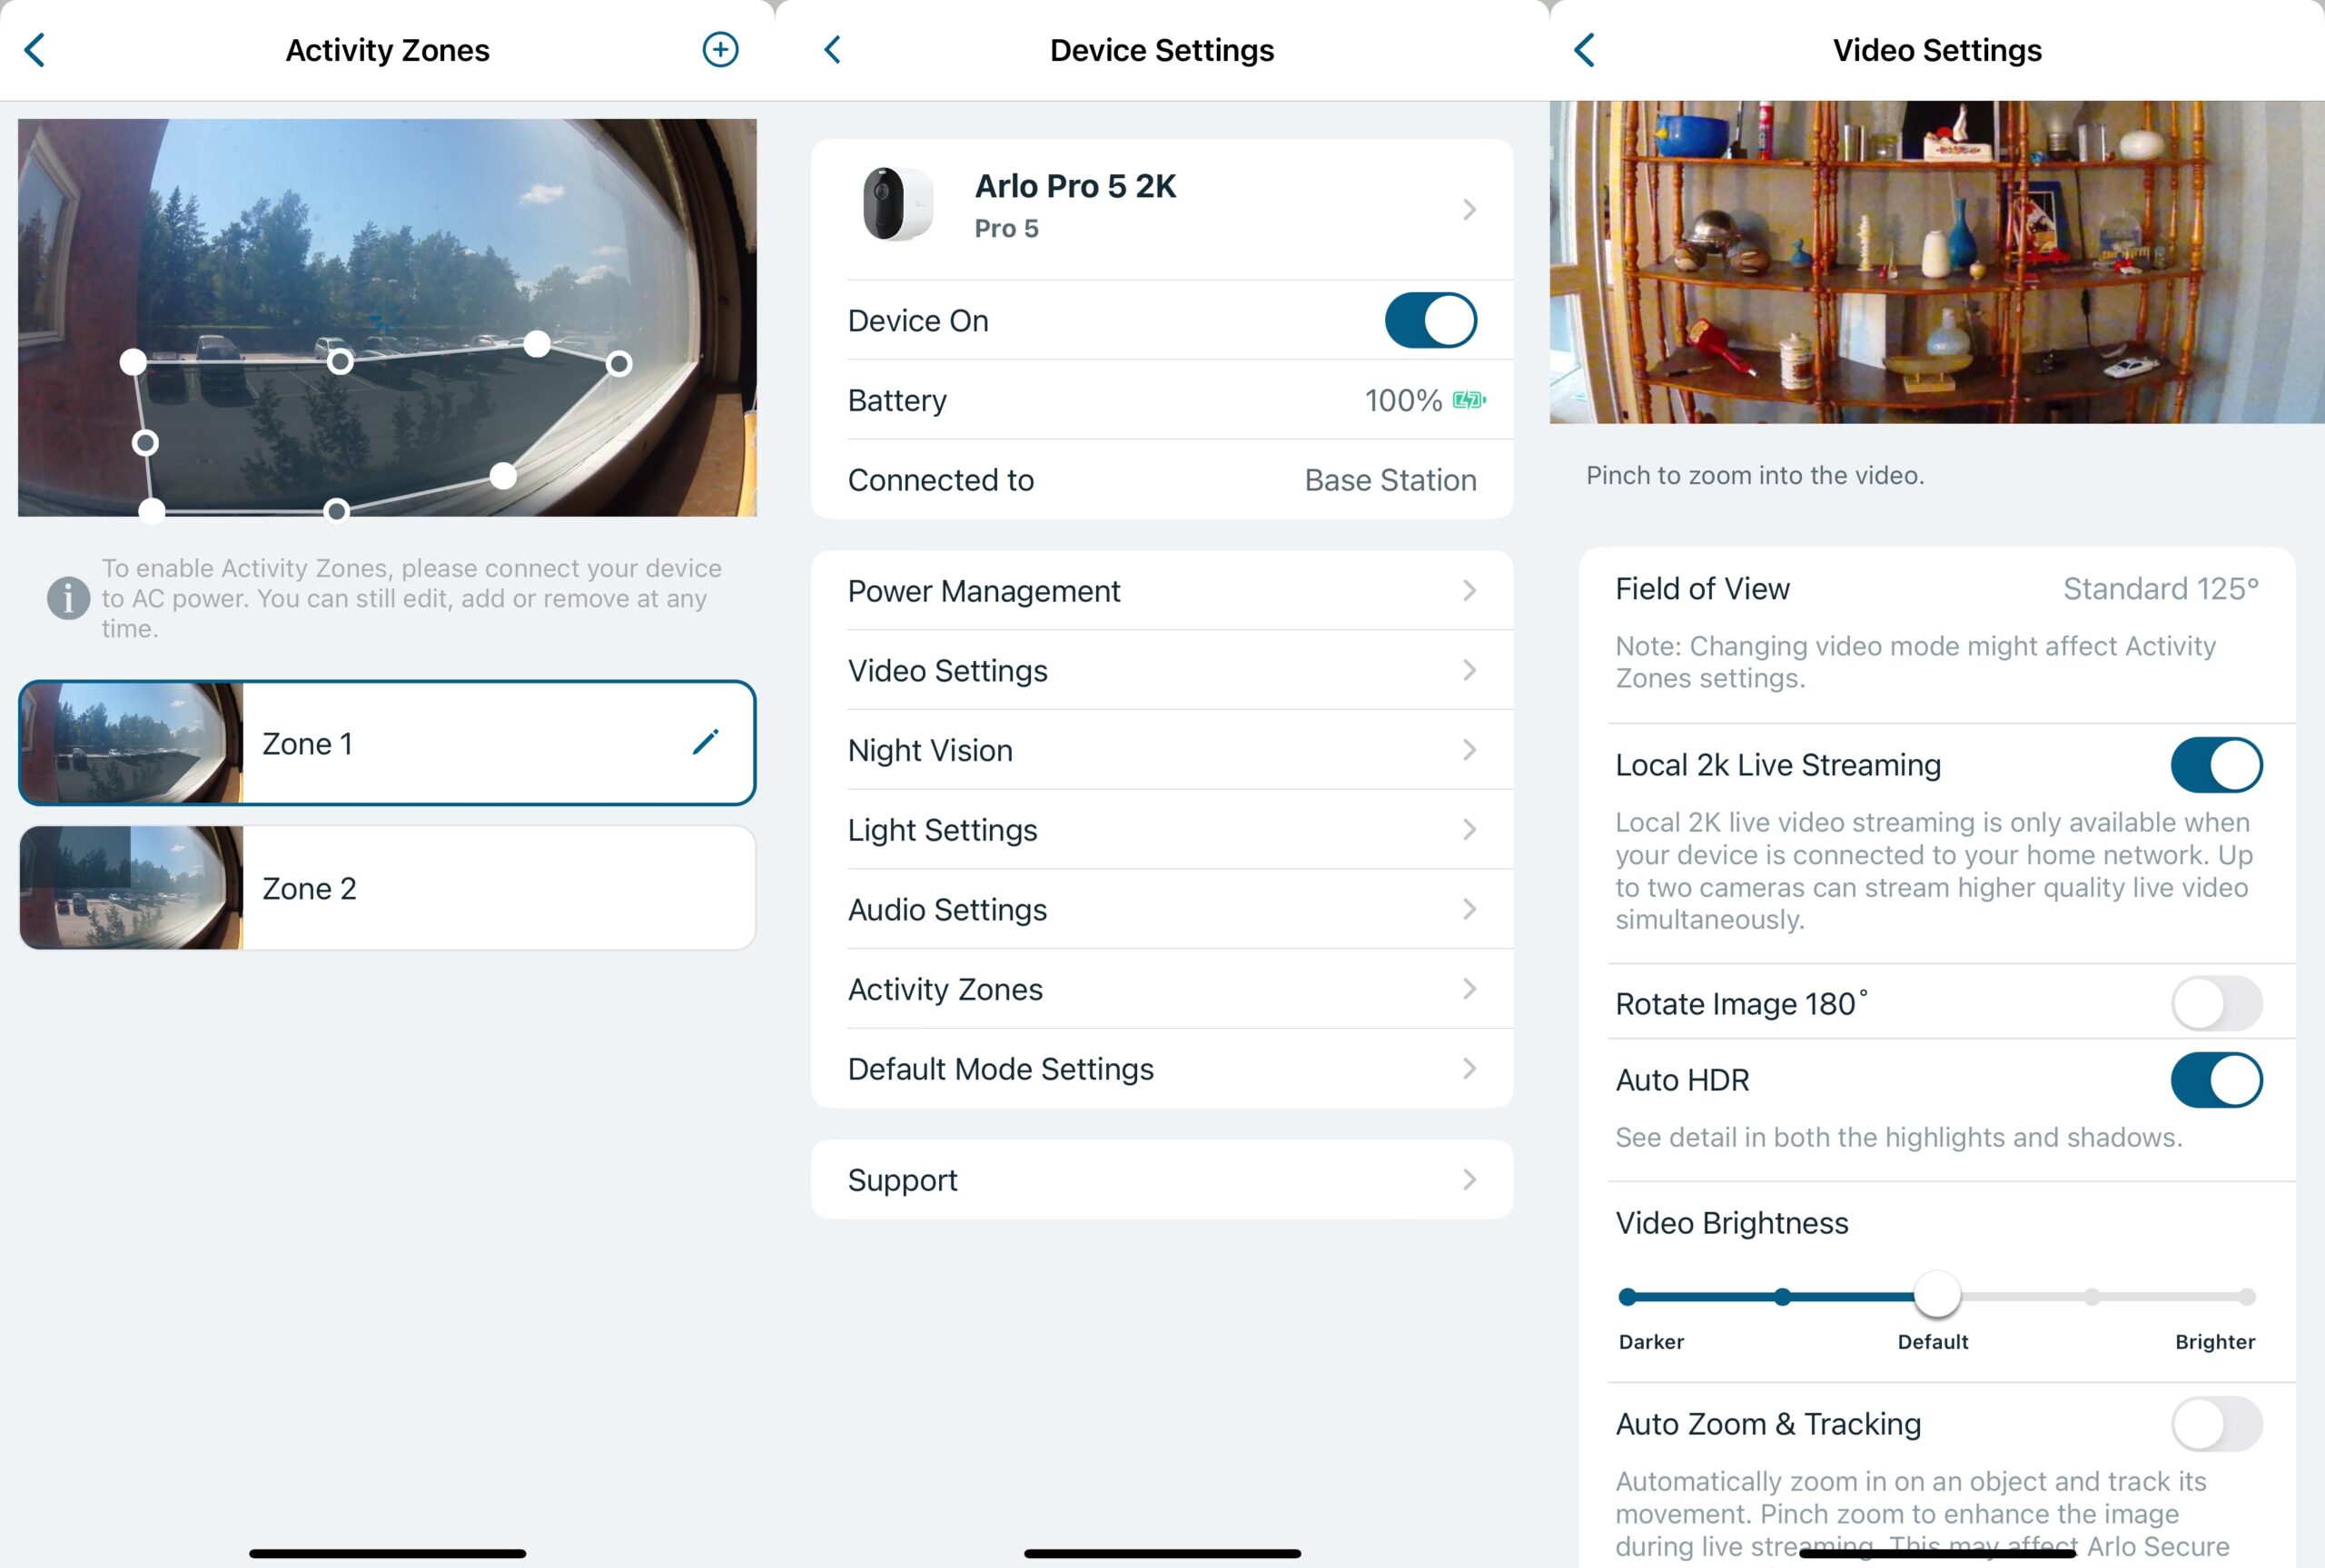Disable Local 2k Live Streaming
The width and height of the screenshot is (2325, 1568).
click(2215, 765)
